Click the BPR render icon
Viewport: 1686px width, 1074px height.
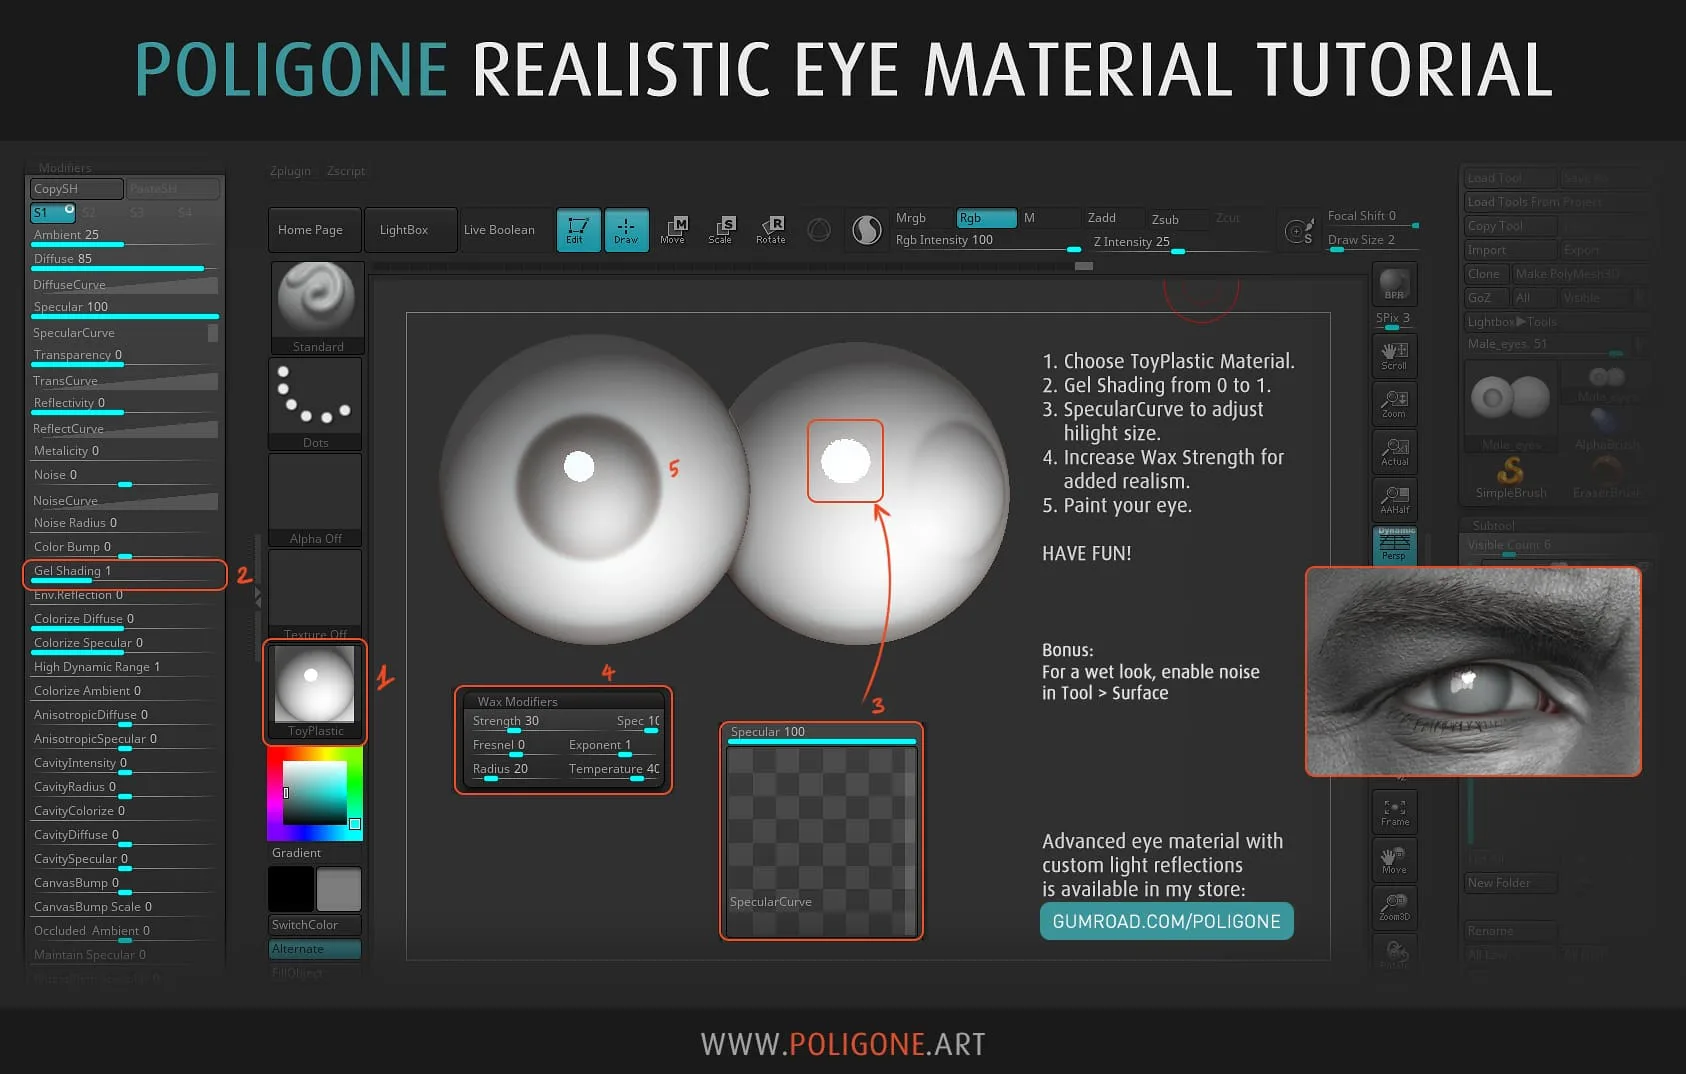1393,284
